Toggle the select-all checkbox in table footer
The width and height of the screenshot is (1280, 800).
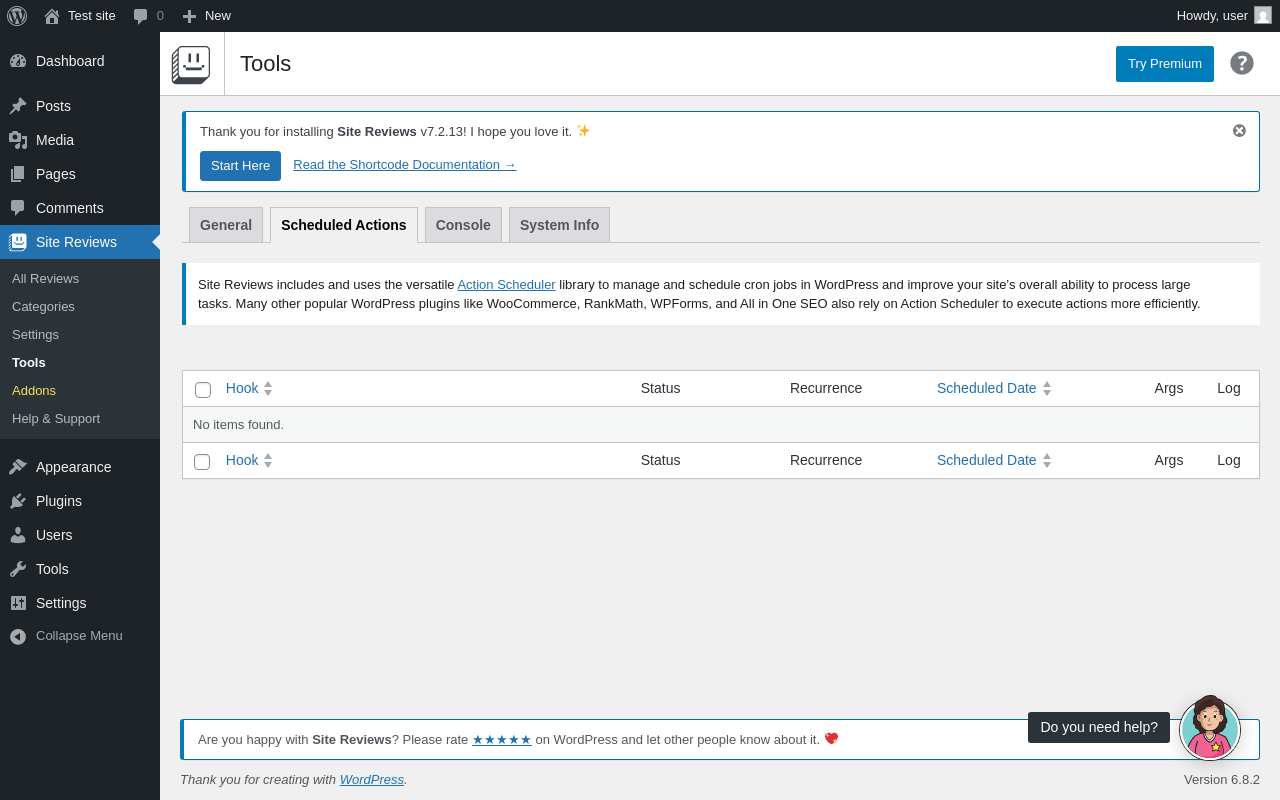(202, 462)
